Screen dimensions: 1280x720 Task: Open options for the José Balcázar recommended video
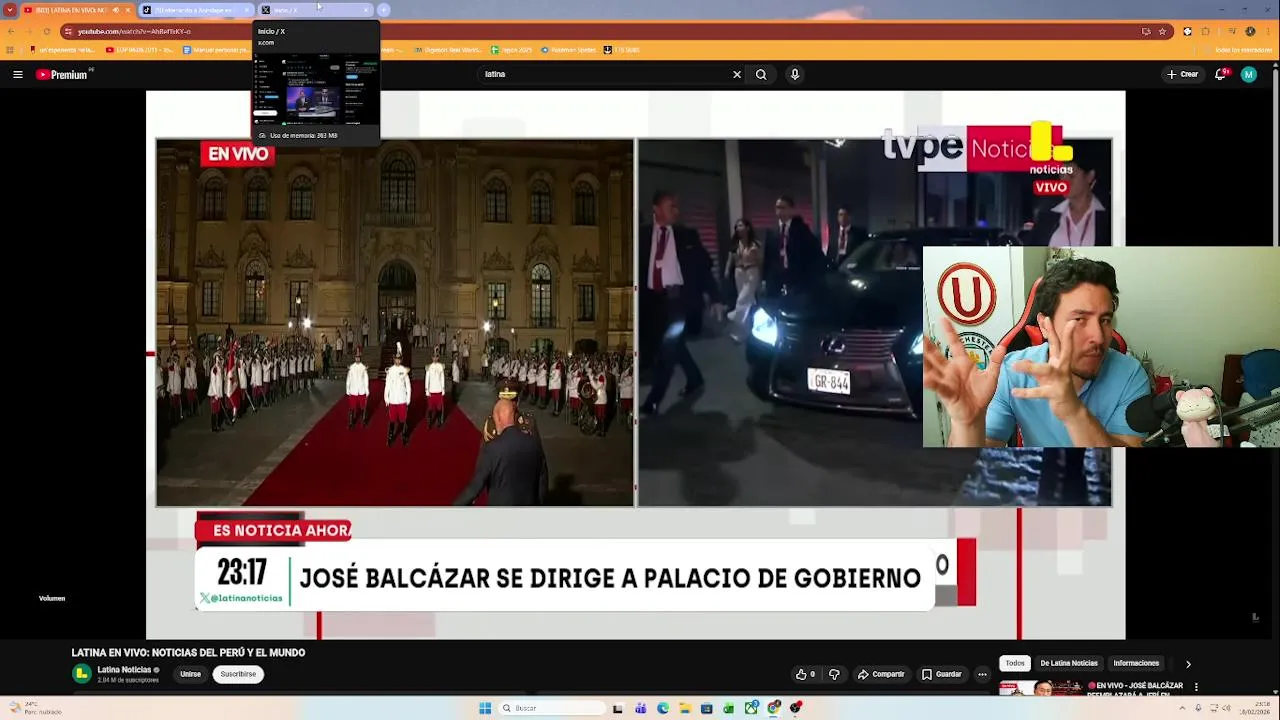[x=1196, y=687]
